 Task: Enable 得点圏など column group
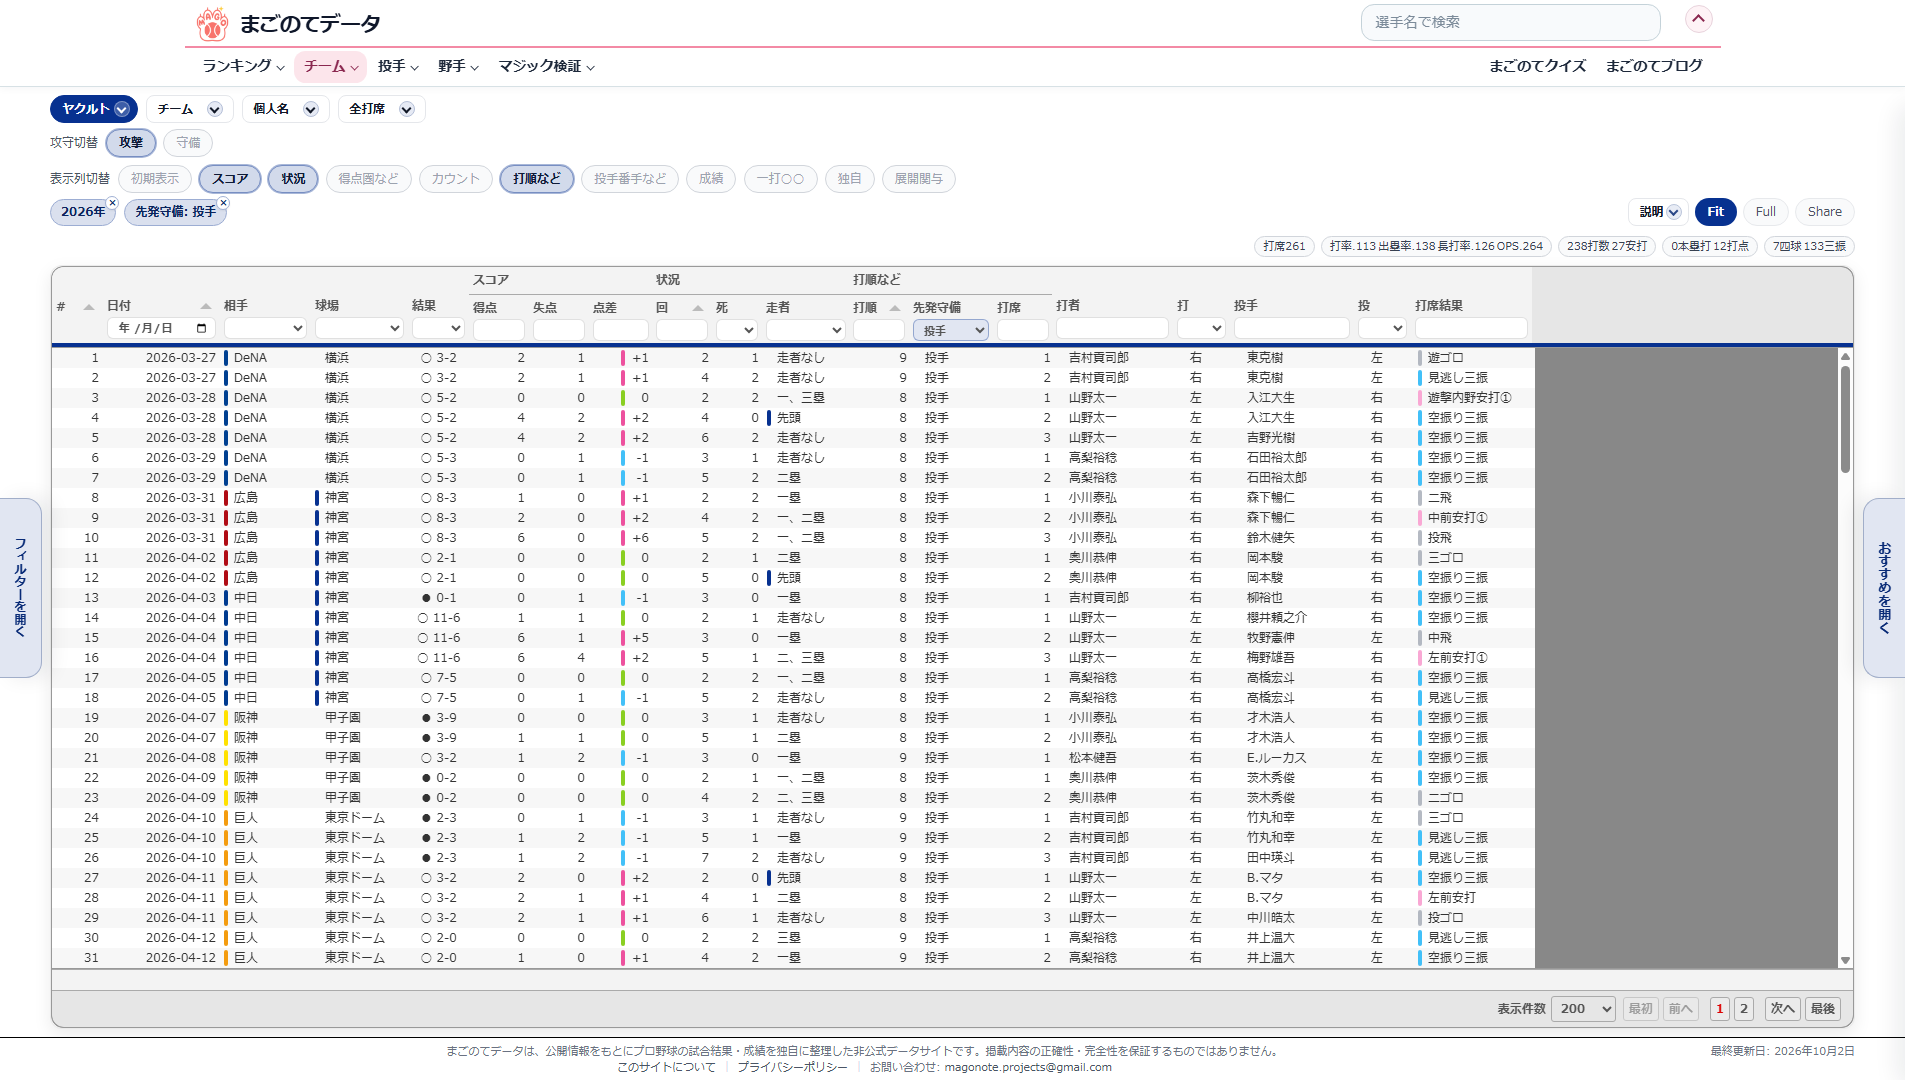coord(368,179)
